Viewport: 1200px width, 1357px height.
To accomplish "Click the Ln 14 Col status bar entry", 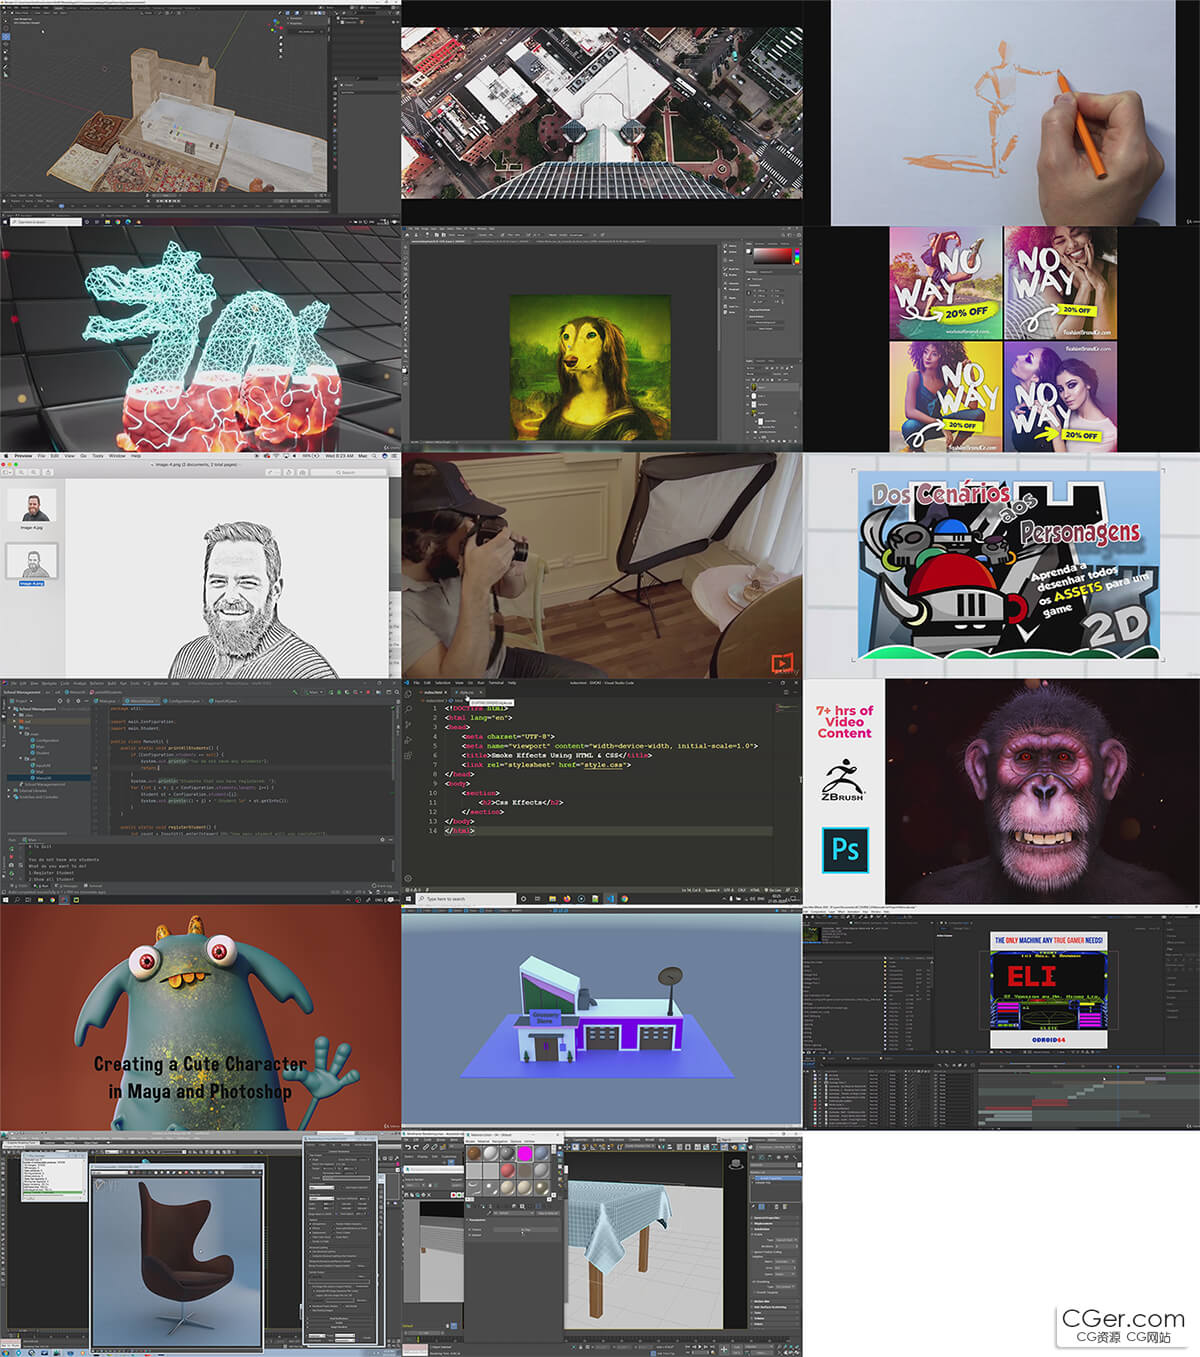I will [x=691, y=890].
